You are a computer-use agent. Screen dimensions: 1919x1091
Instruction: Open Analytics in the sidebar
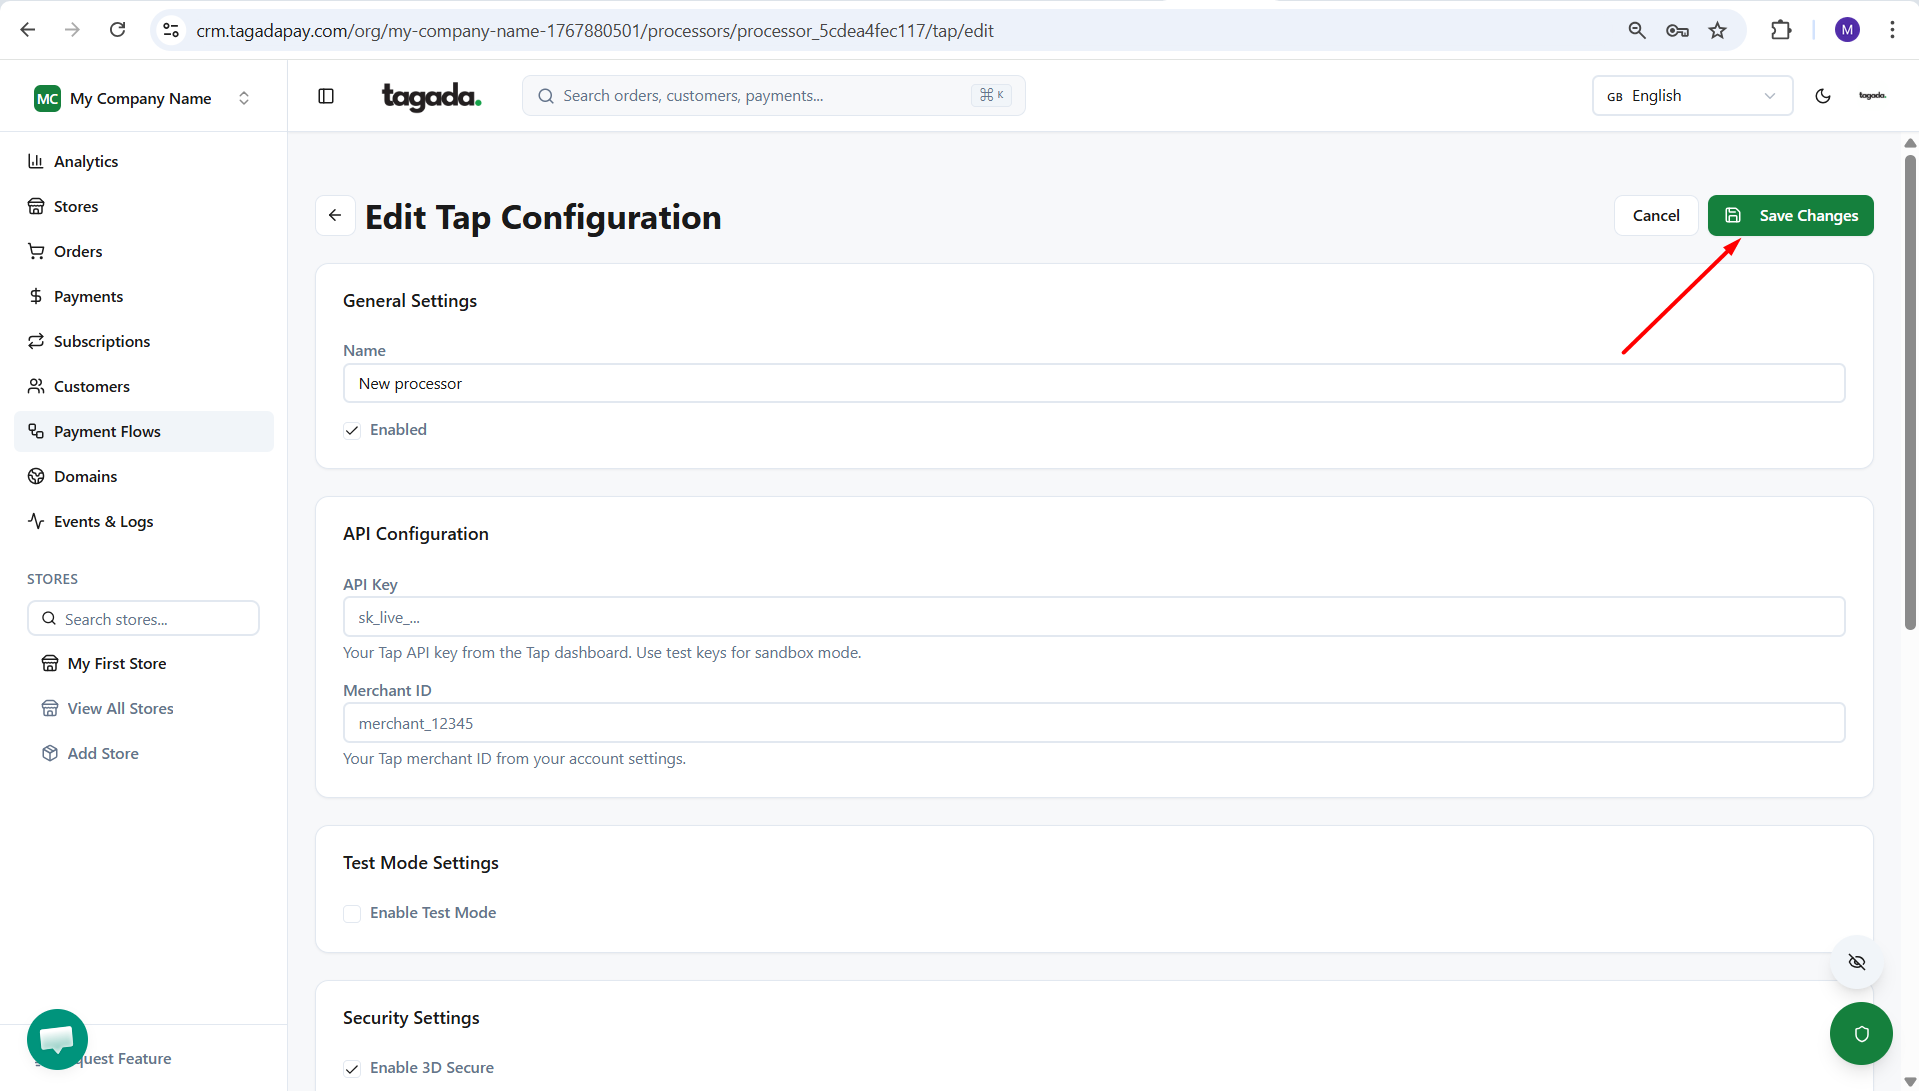(x=86, y=162)
